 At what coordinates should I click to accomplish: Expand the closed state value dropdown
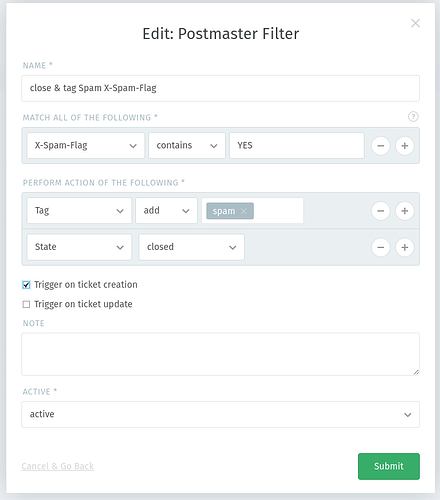pyautogui.click(x=192, y=247)
